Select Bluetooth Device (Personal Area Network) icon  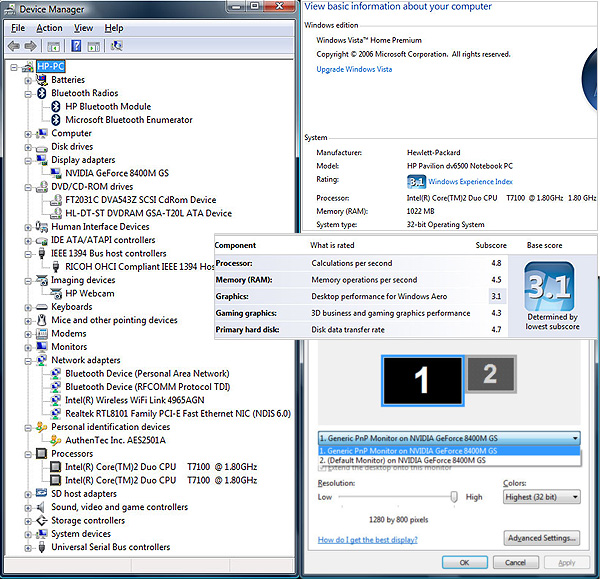(x=56, y=373)
